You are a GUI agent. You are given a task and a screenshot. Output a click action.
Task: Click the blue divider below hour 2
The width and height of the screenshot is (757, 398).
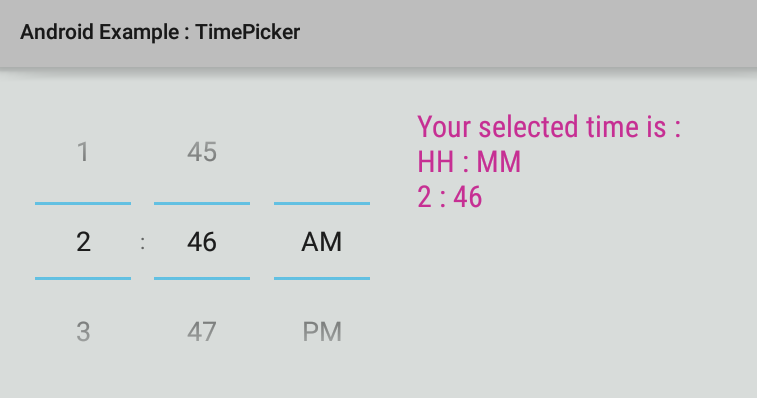(x=83, y=278)
